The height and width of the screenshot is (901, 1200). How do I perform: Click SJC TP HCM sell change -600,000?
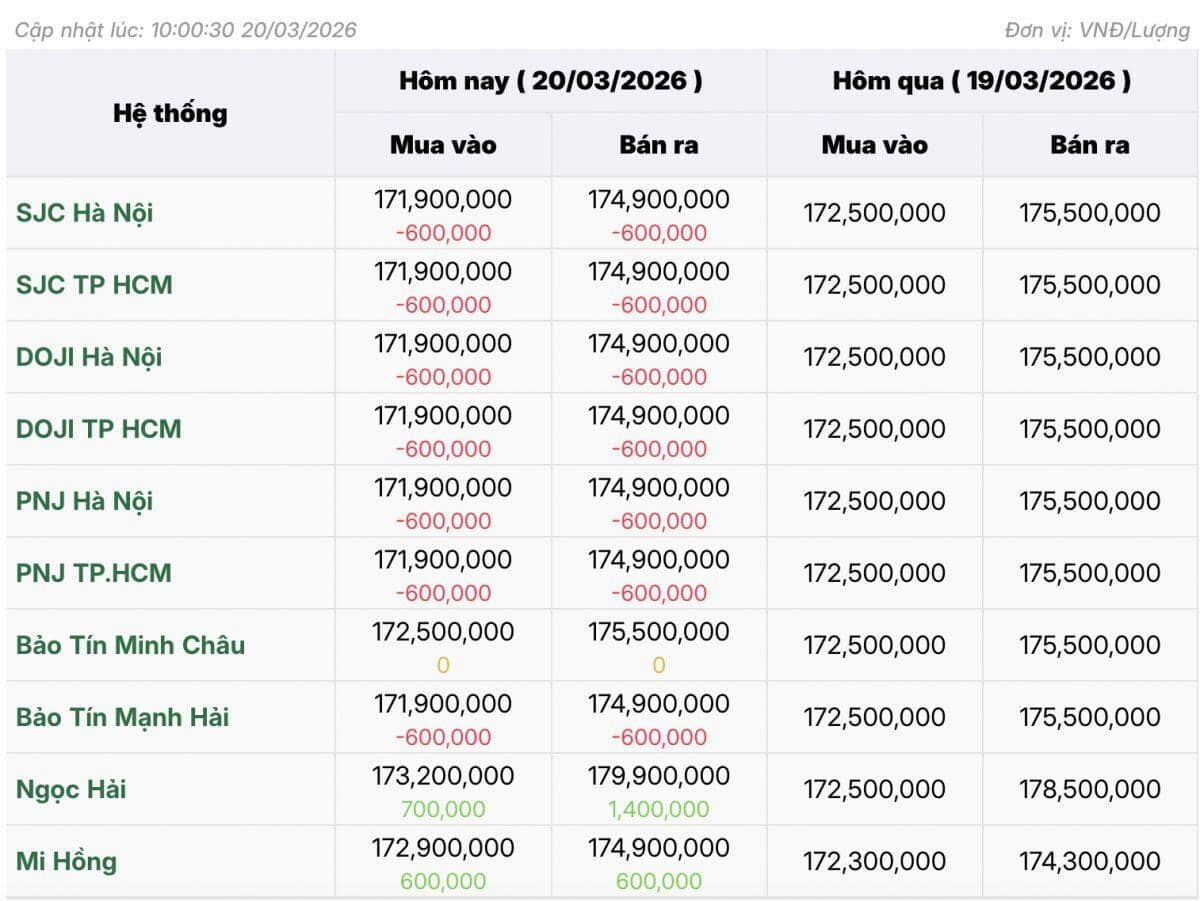[x=659, y=305]
